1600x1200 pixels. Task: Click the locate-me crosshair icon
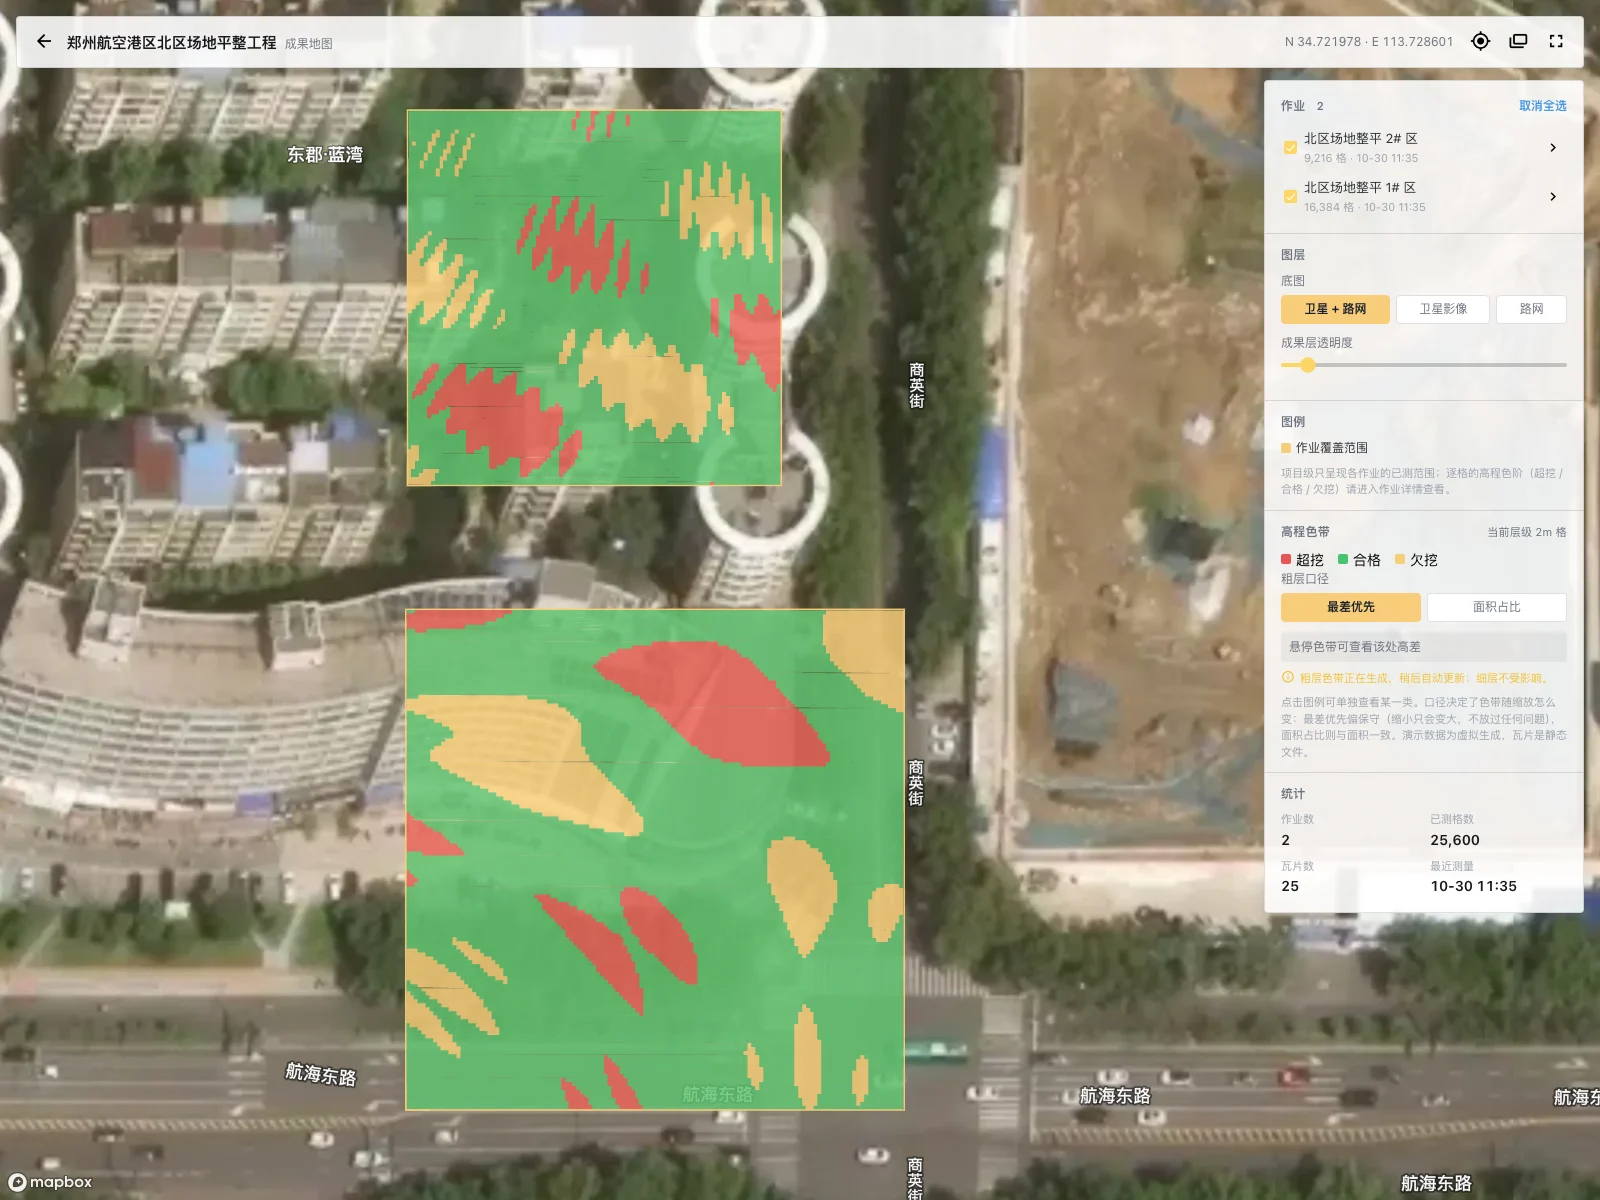coord(1481,41)
